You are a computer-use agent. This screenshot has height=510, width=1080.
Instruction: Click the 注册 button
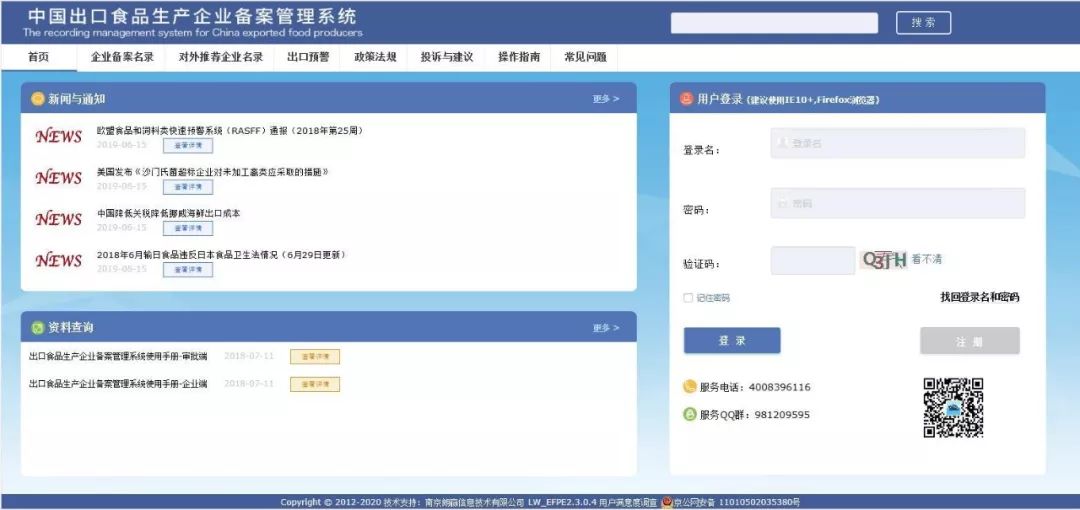pos(970,341)
